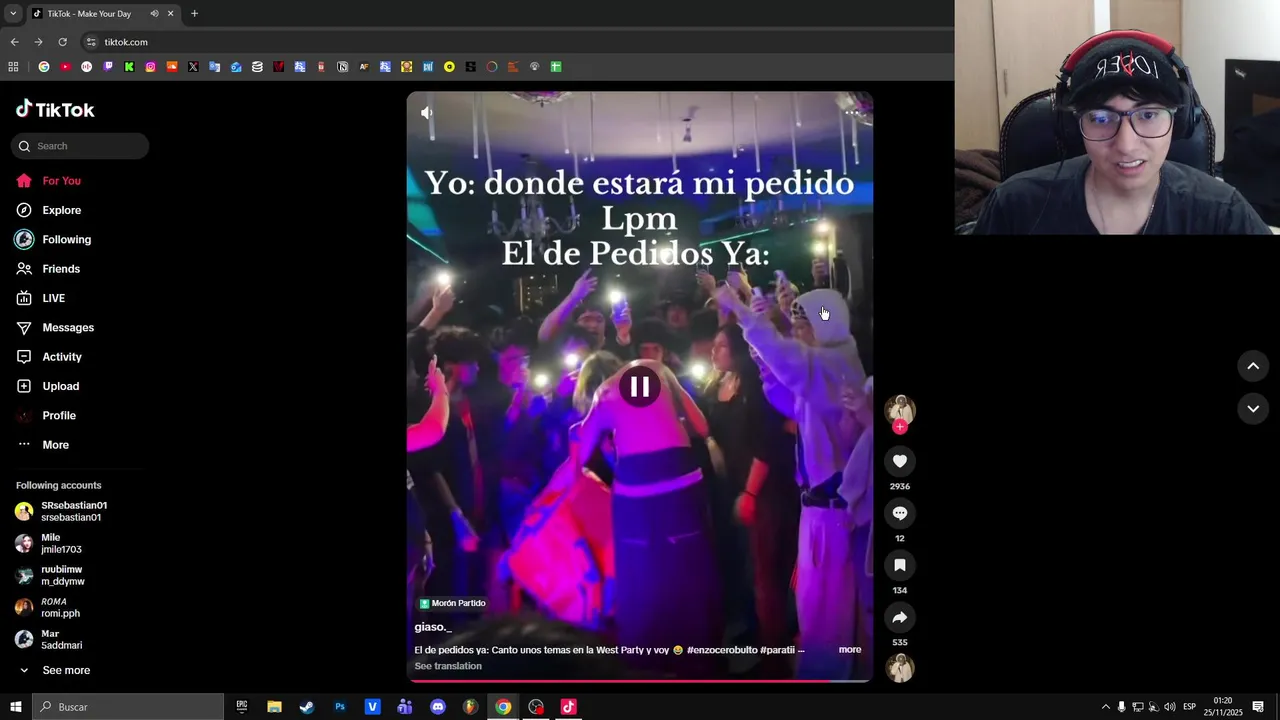Screen dimensions: 1280x720
Task: Open Photoshop from the taskbar
Action: coord(340,707)
